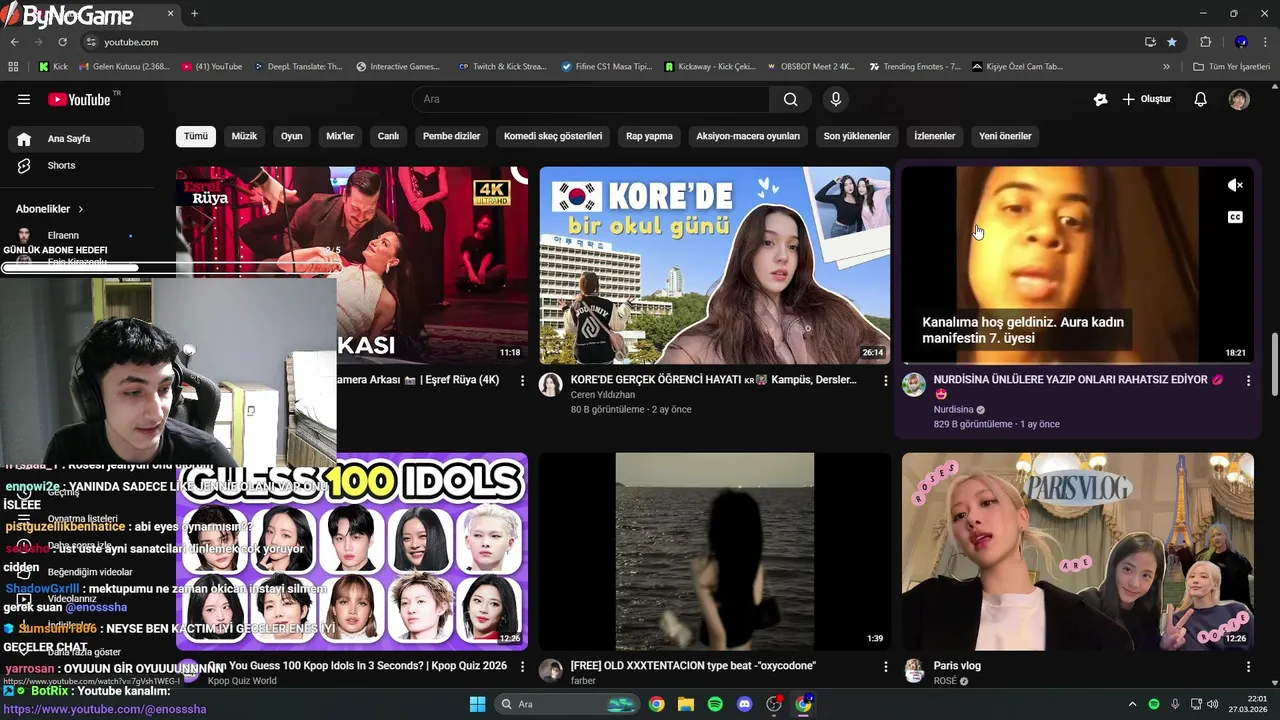Show more bookmarks with the chevron
Screen dimensions: 1280x720
[1166, 67]
